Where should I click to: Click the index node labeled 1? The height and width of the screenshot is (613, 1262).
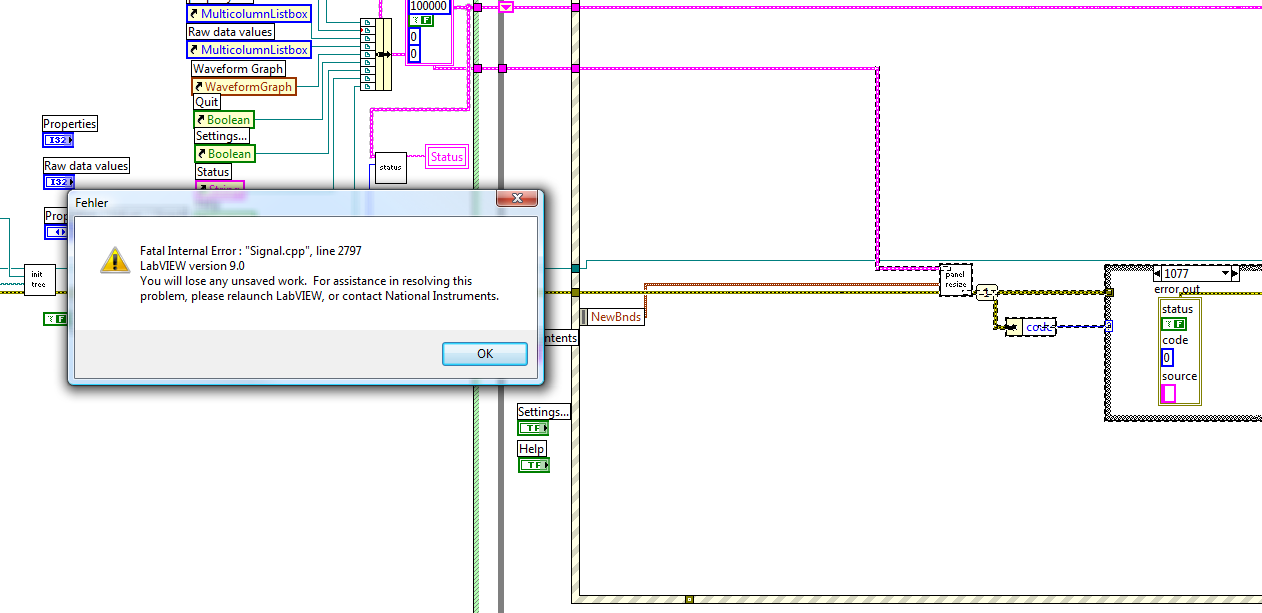pyautogui.click(x=987, y=292)
